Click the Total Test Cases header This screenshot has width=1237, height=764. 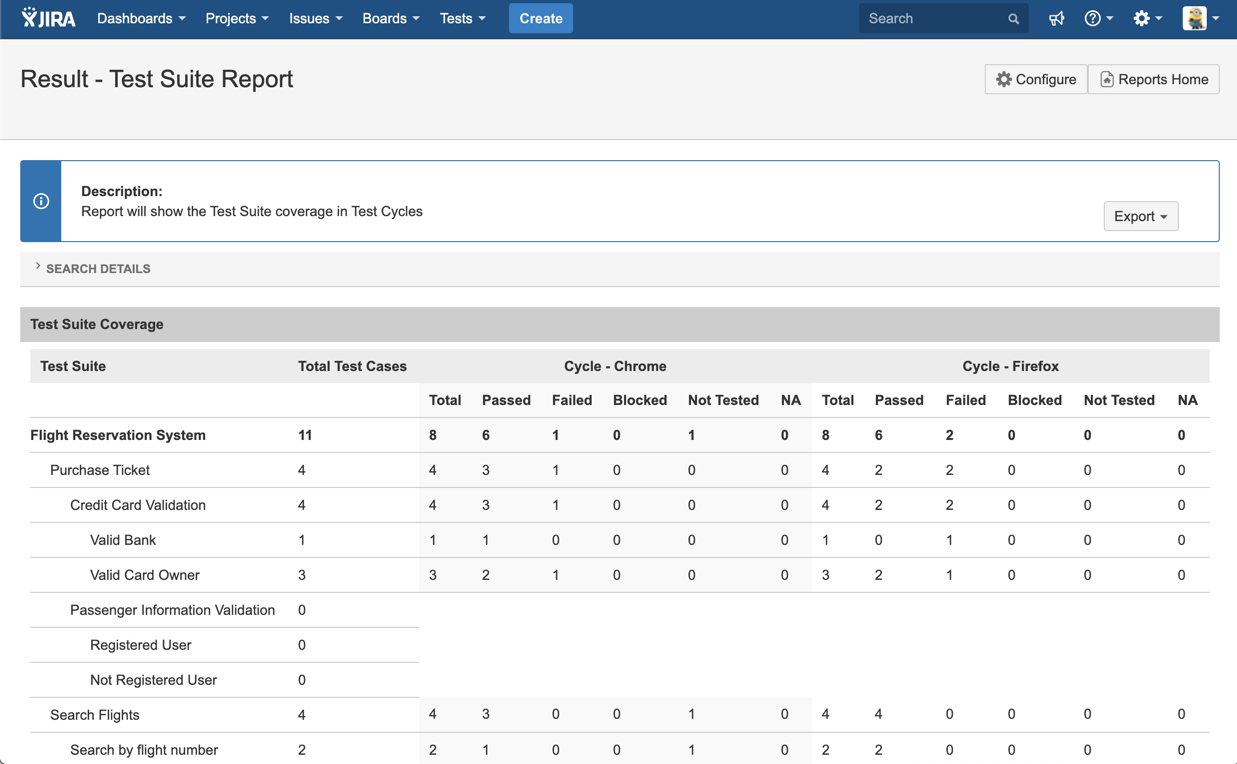coord(352,366)
